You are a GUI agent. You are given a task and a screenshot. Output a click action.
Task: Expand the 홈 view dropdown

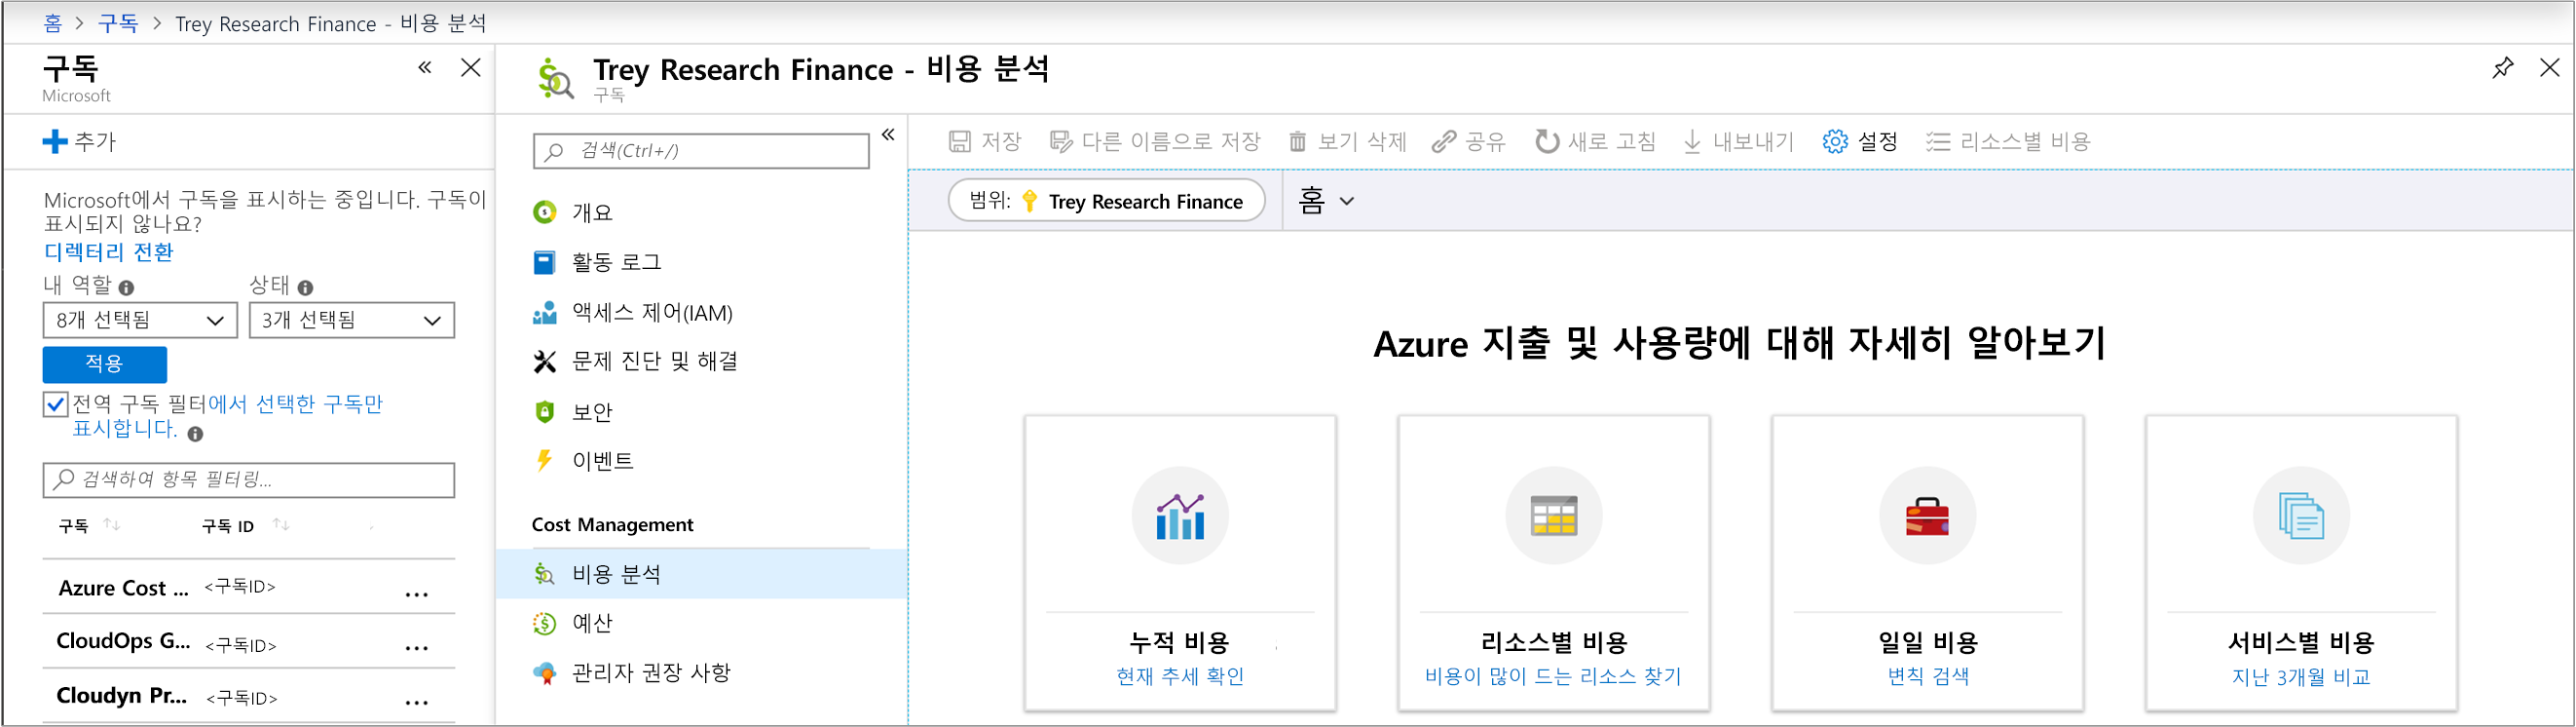[x=1326, y=201]
